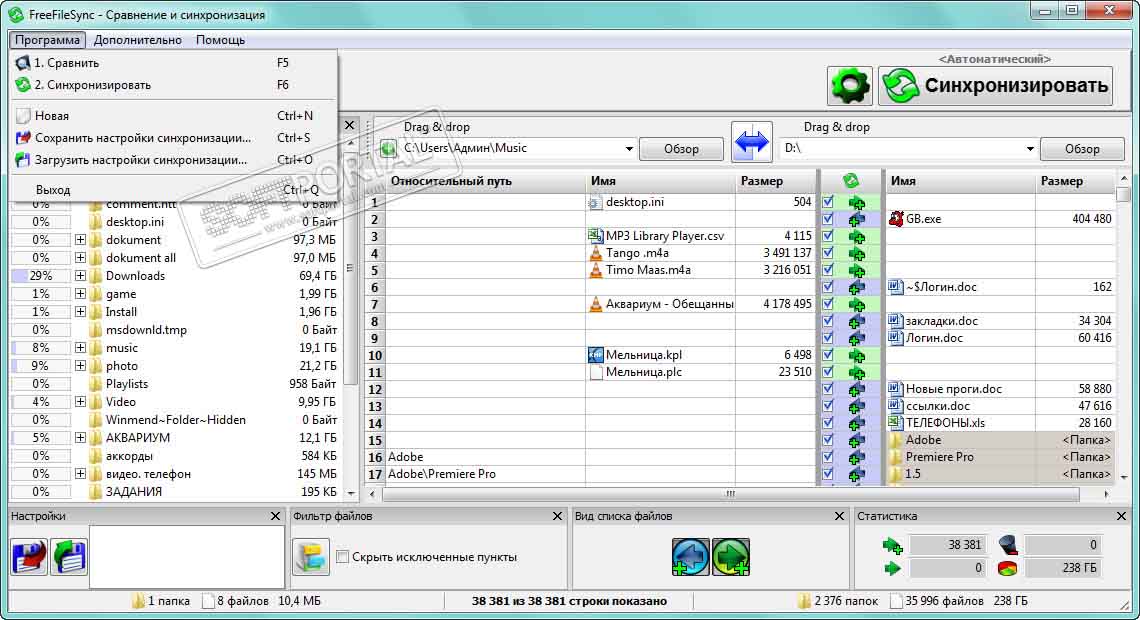
Task: Expand the game folder in tree
Action: pos(80,294)
